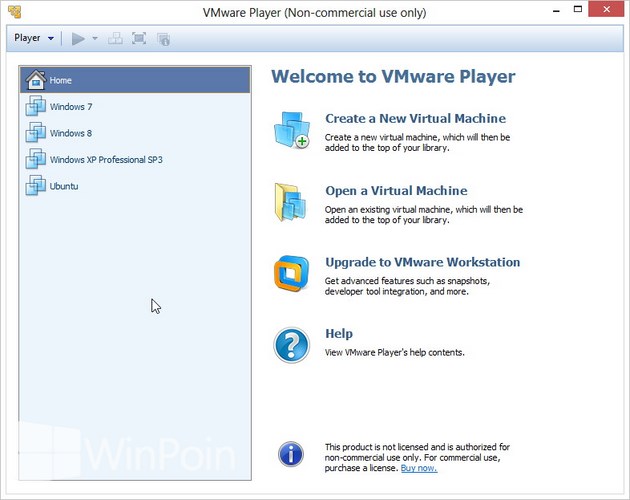Image resolution: width=630 pixels, height=500 pixels.
Task: Click the open virtual machine folder icon
Action: coord(291,202)
